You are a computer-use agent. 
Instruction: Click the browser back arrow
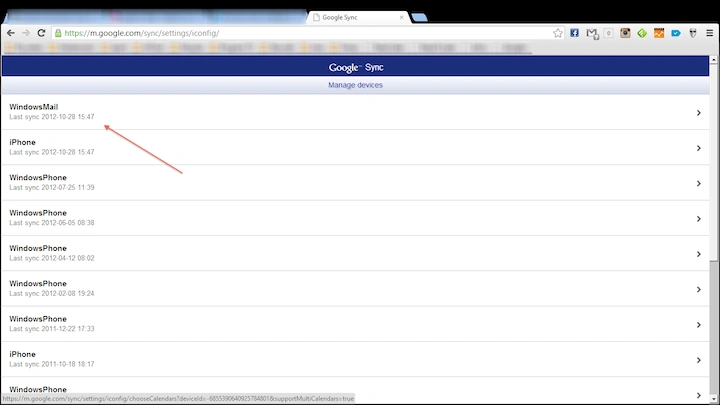tap(11, 33)
